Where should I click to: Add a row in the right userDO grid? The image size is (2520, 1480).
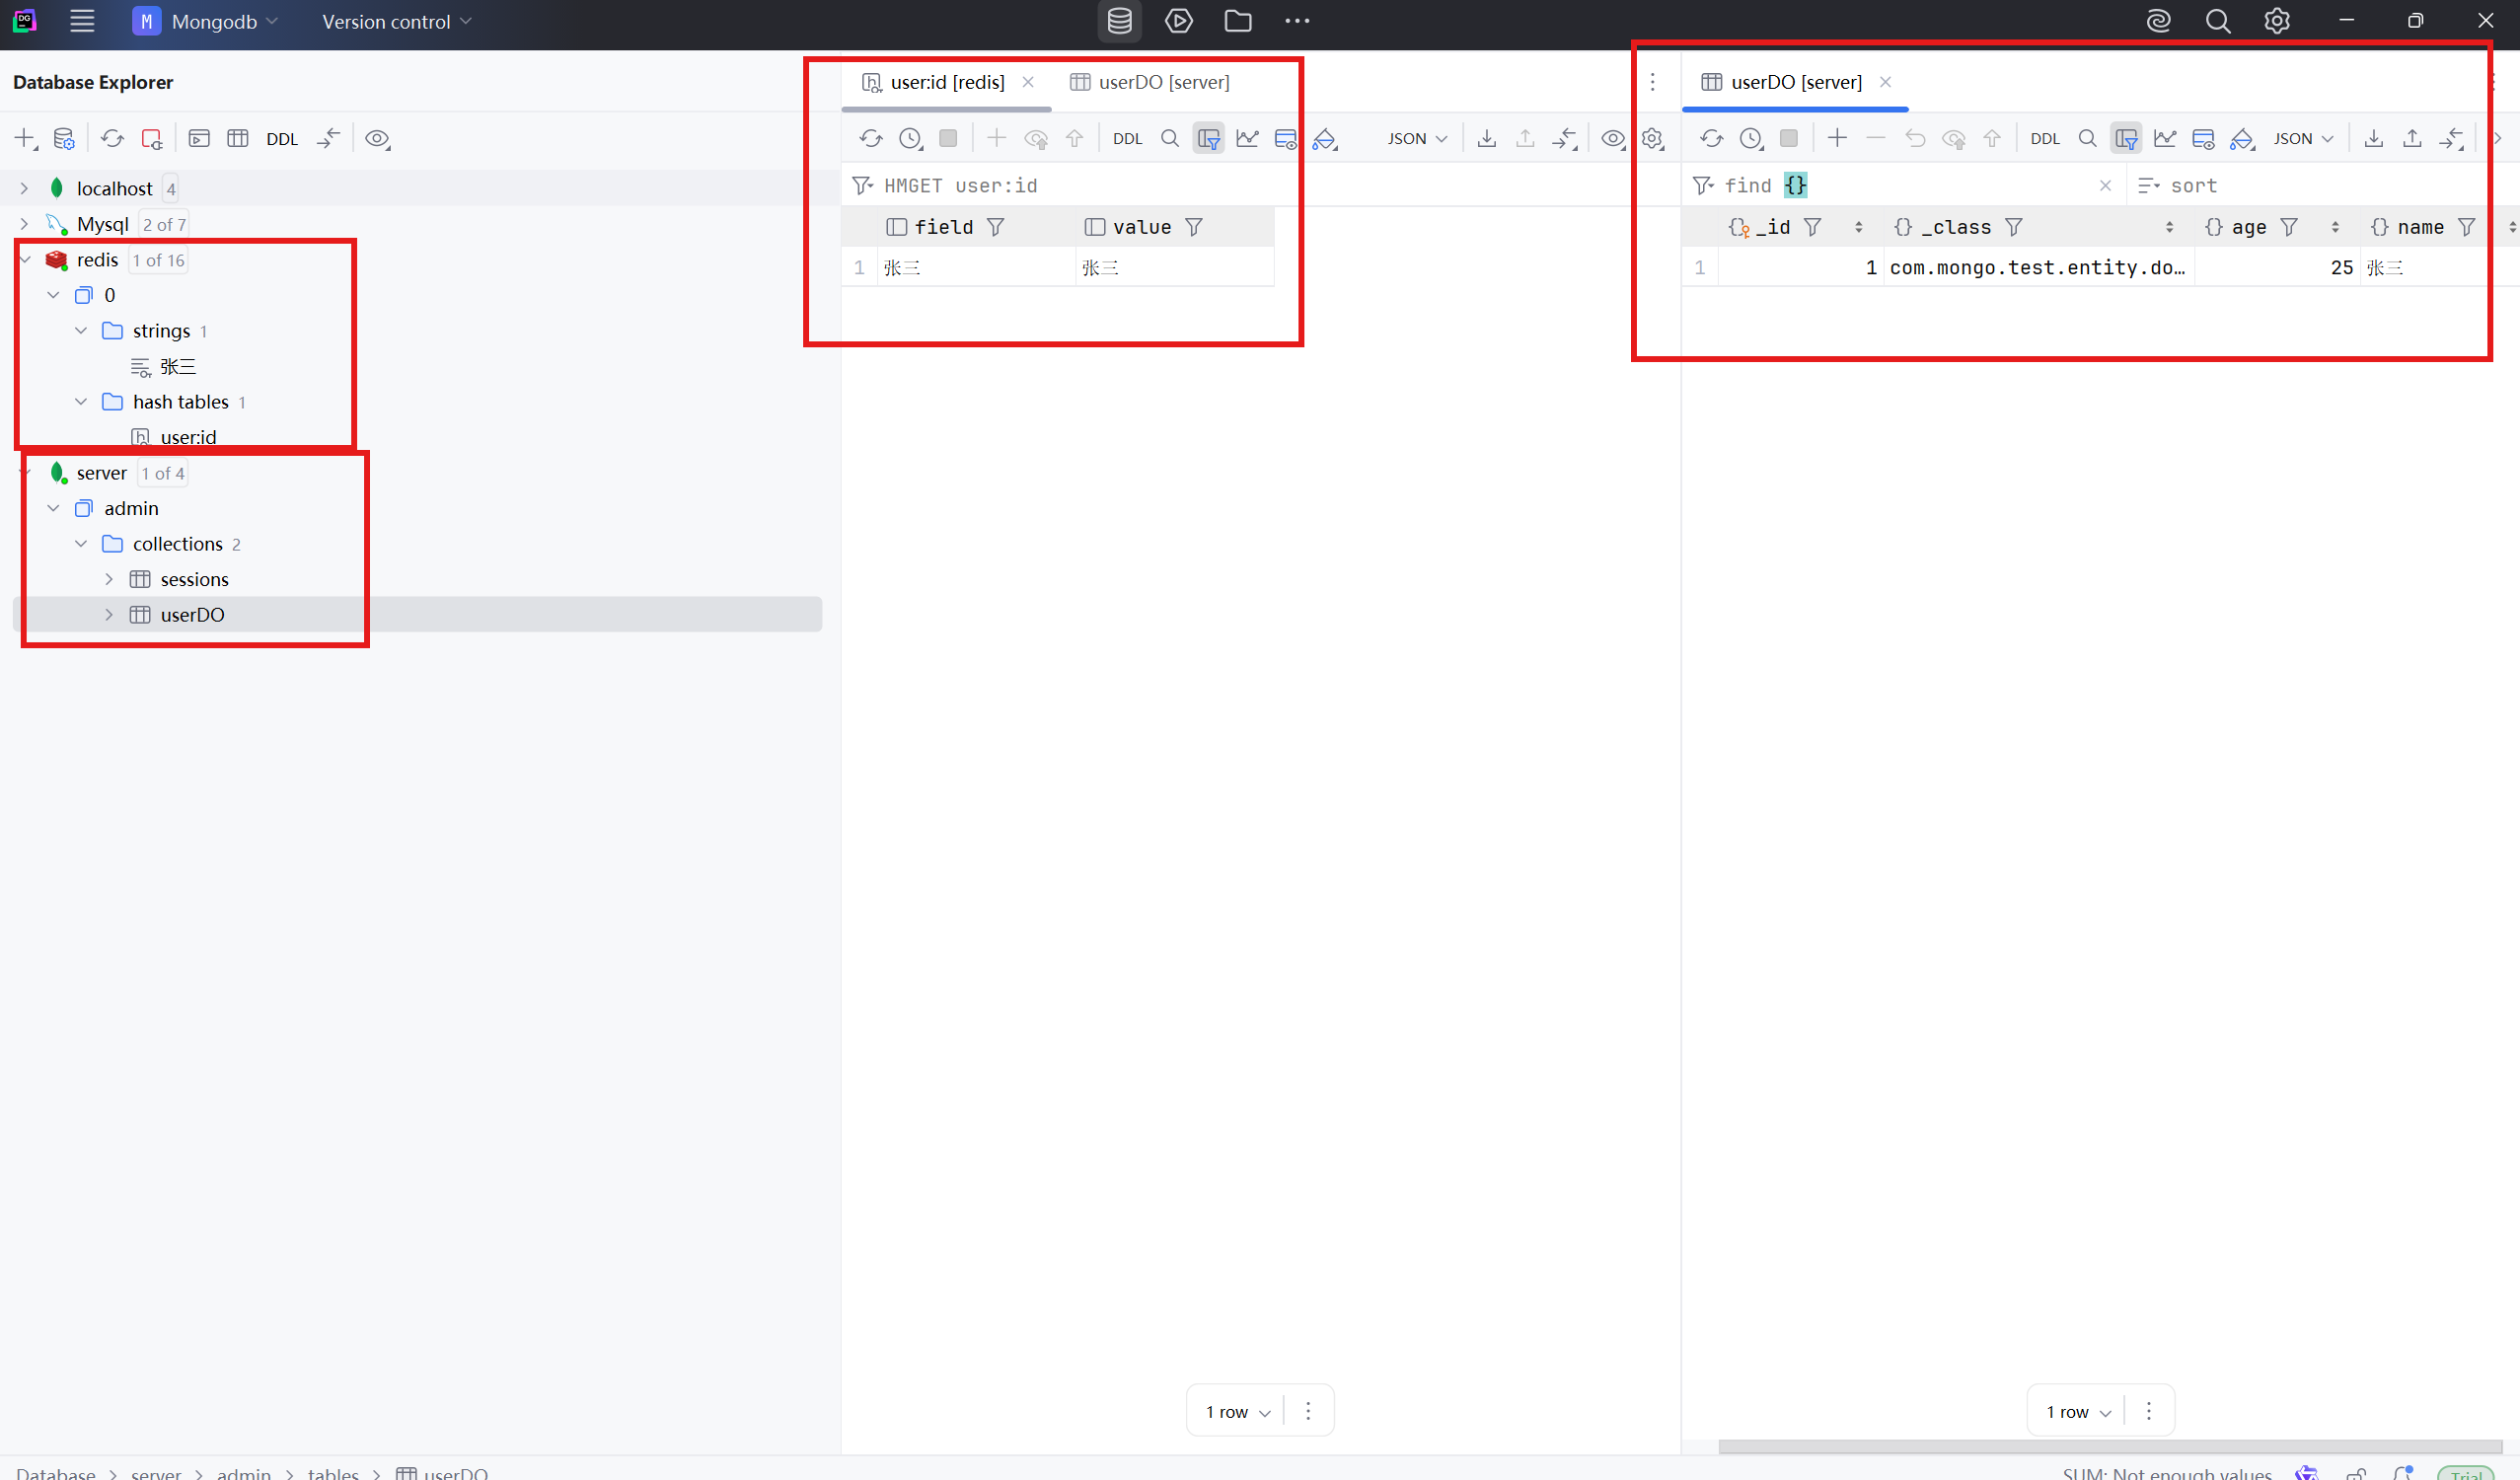pyautogui.click(x=1837, y=139)
